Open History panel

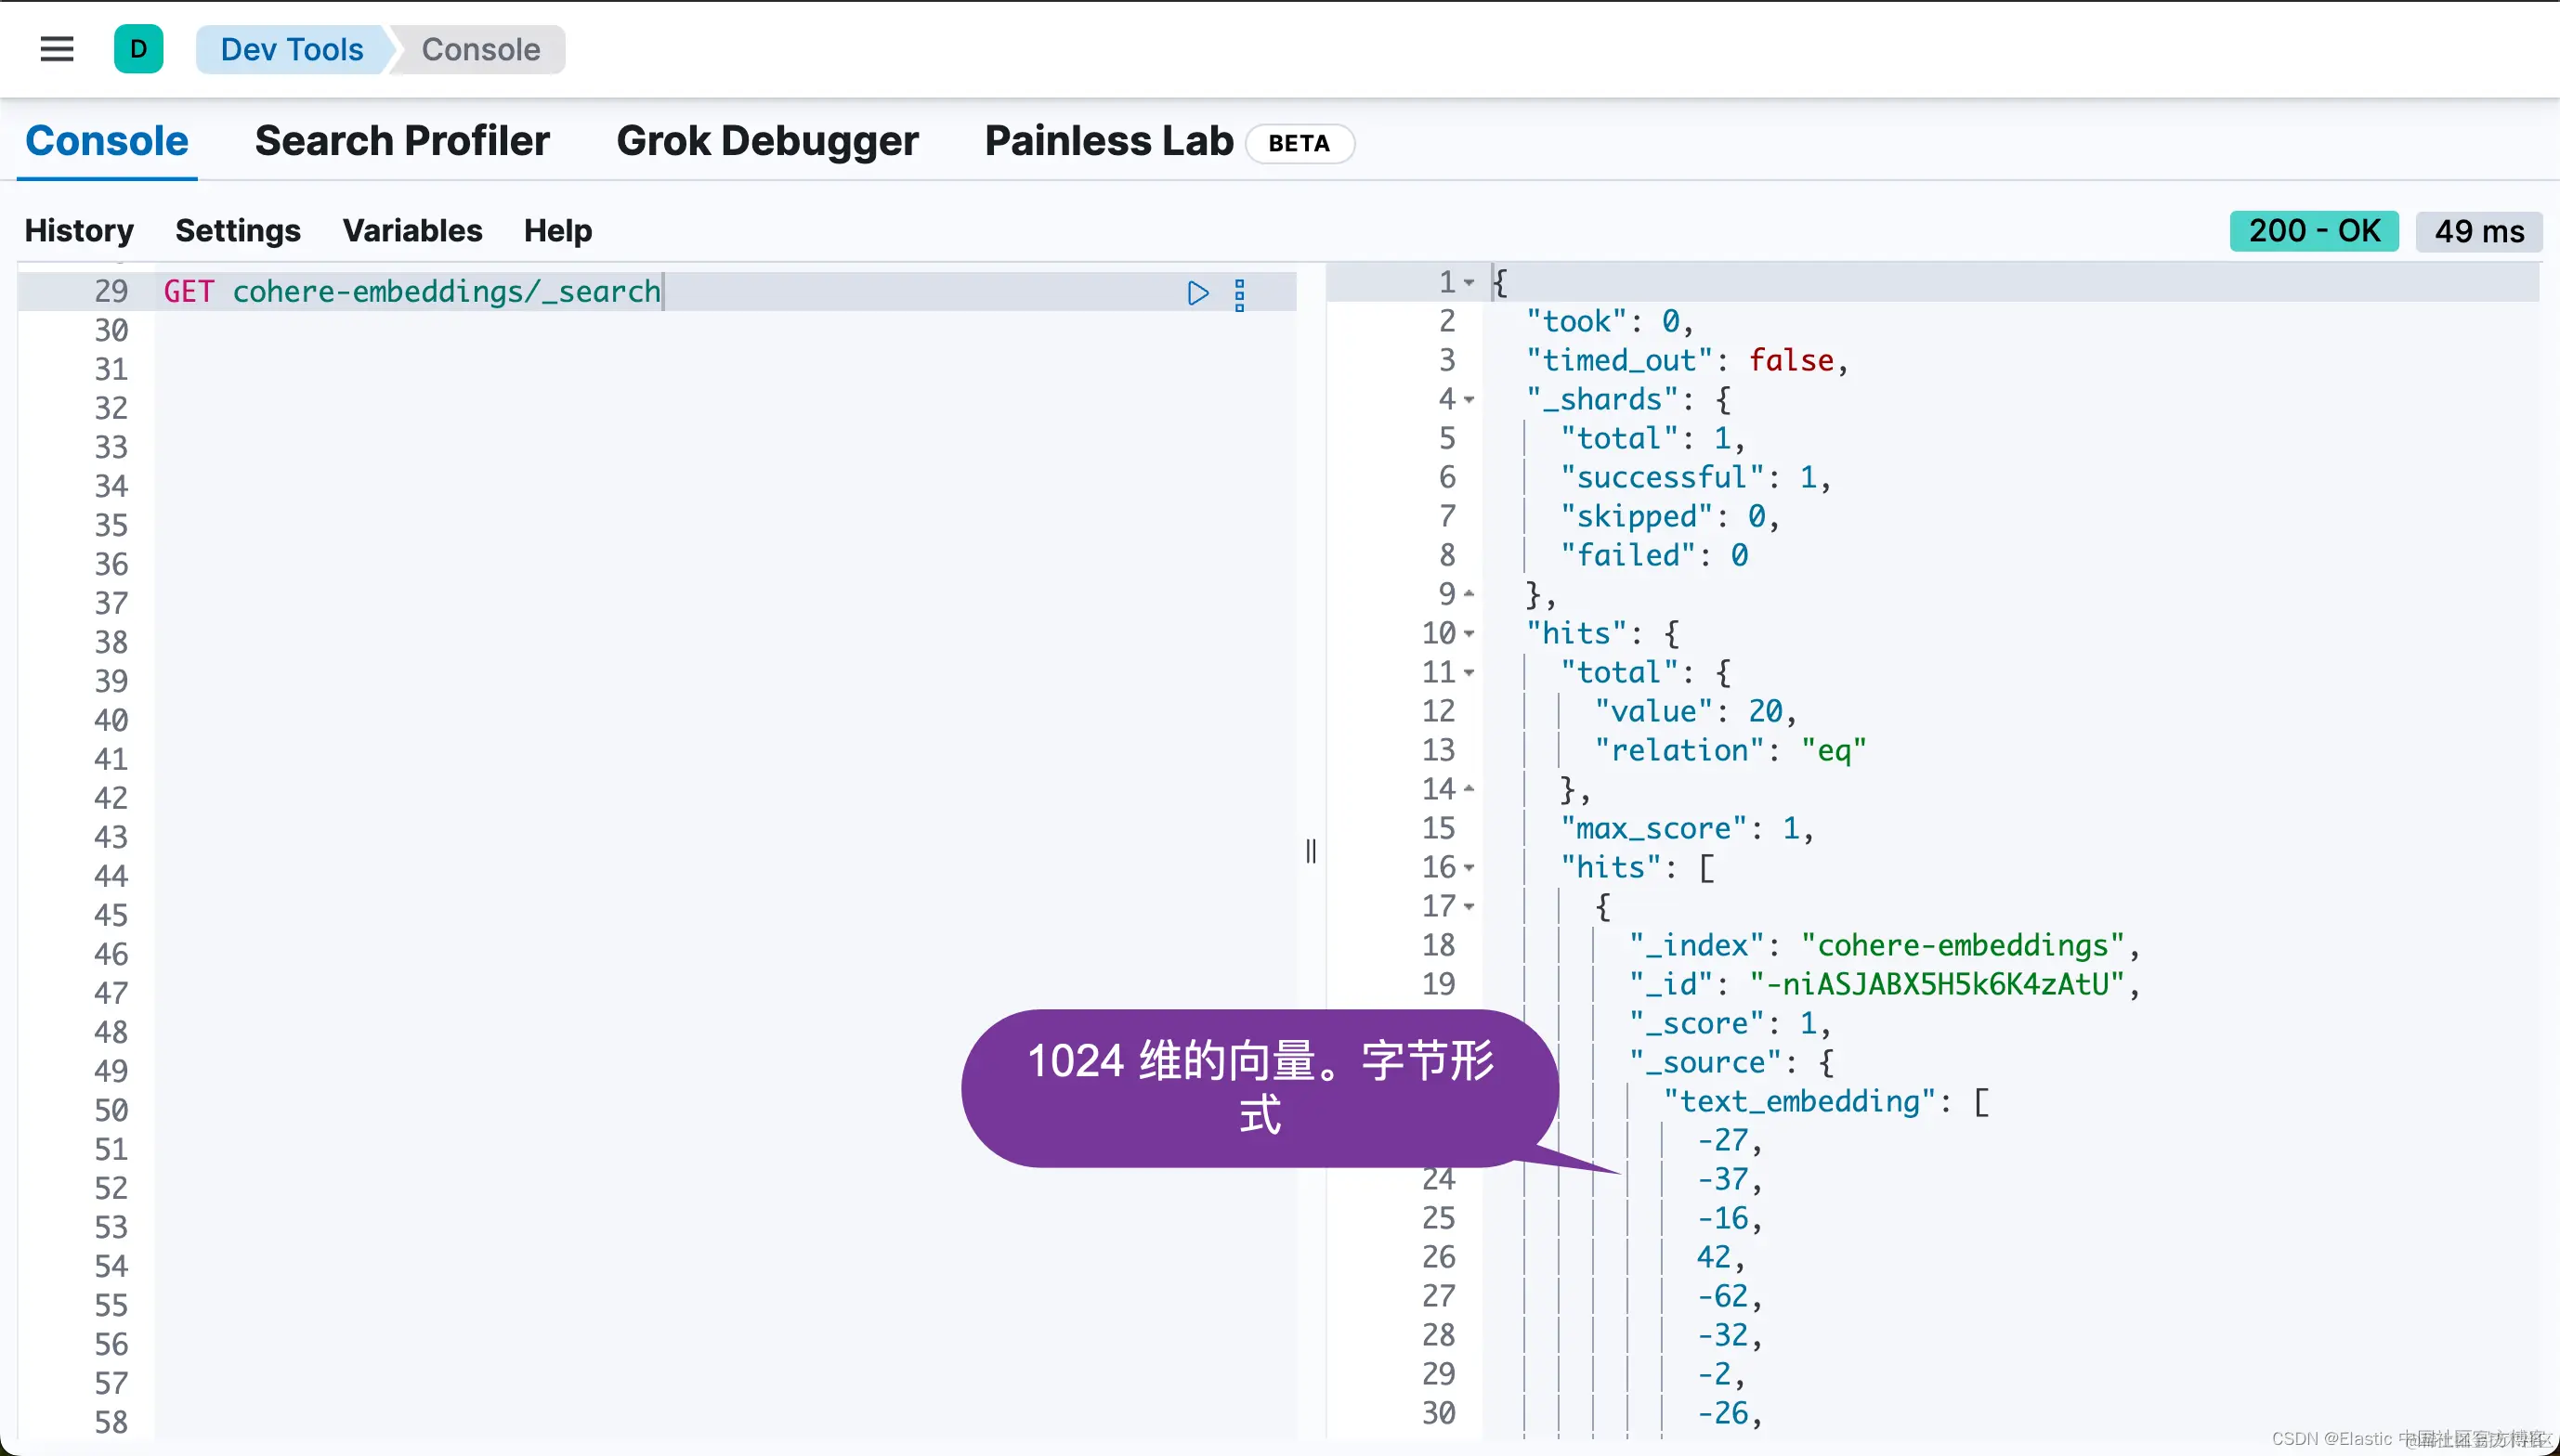coord(79,231)
